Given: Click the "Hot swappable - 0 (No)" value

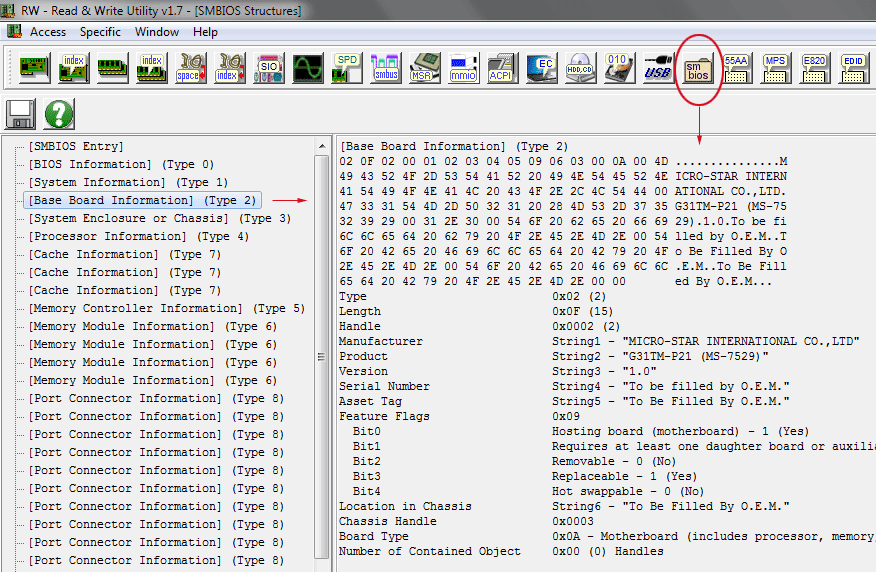Looking at the screenshot, I should click(628, 492).
